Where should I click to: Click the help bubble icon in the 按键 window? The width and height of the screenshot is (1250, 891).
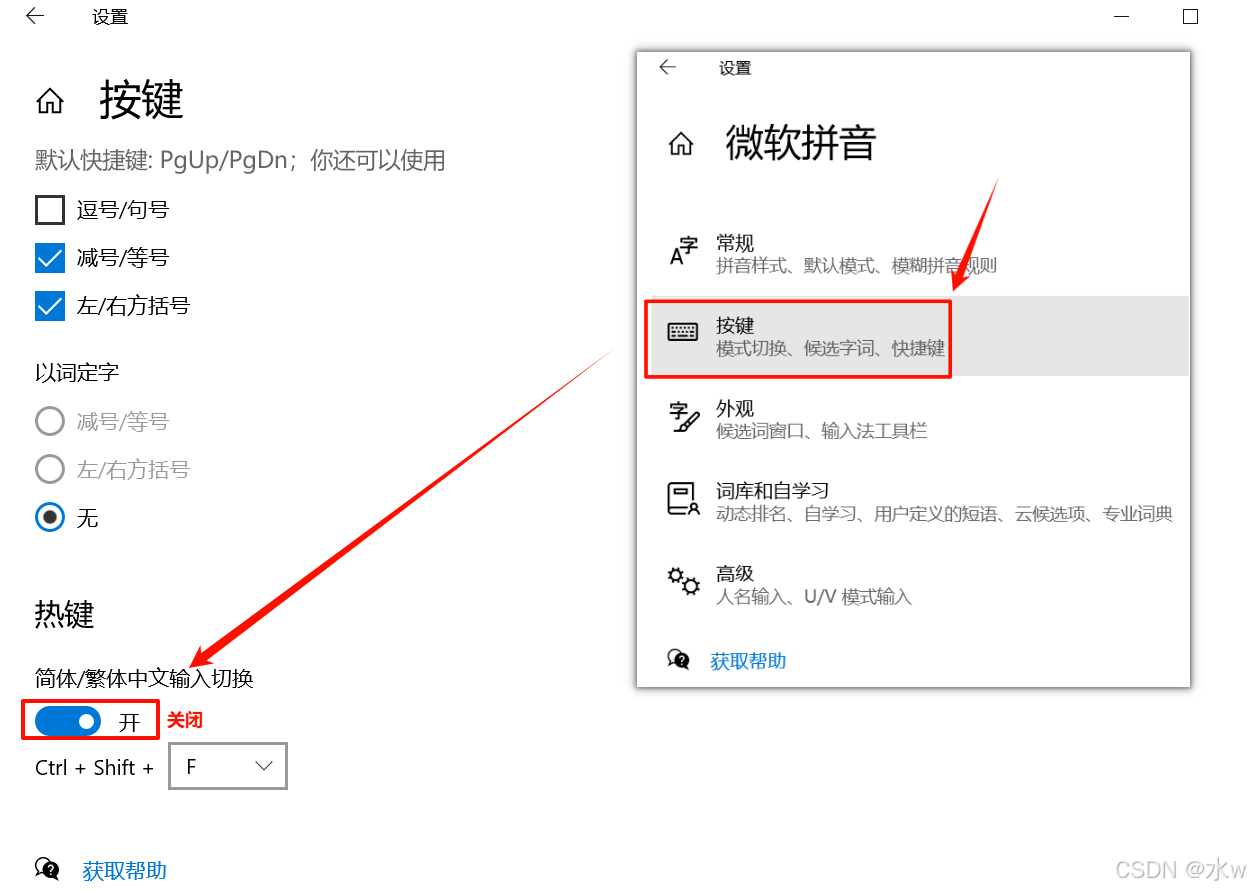click(47, 869)
